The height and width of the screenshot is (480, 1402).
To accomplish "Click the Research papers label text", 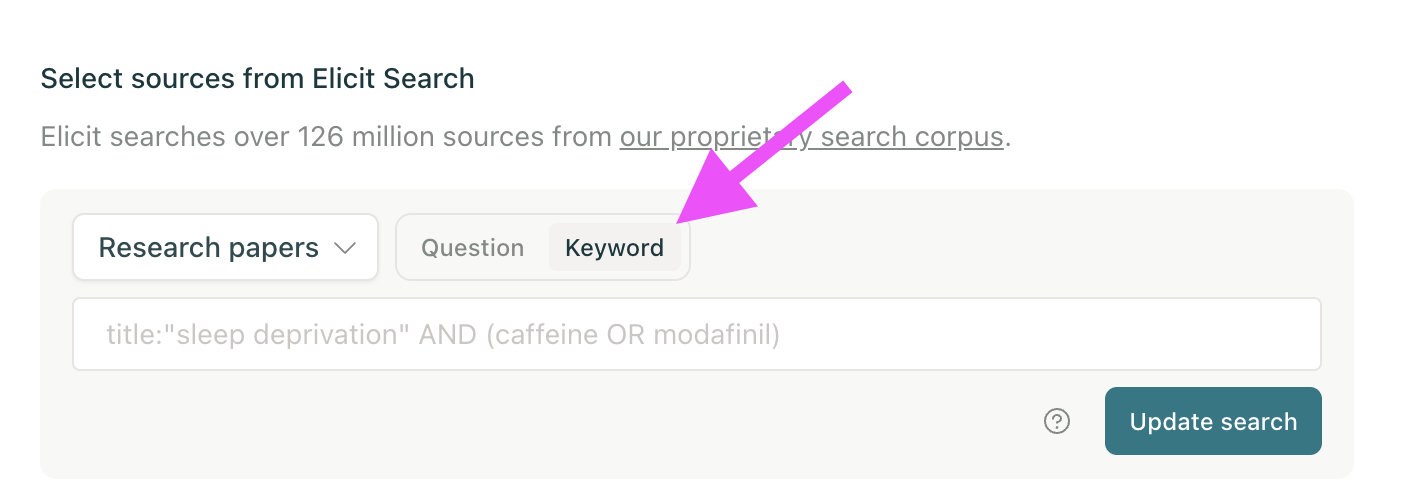I will [208, 248].
